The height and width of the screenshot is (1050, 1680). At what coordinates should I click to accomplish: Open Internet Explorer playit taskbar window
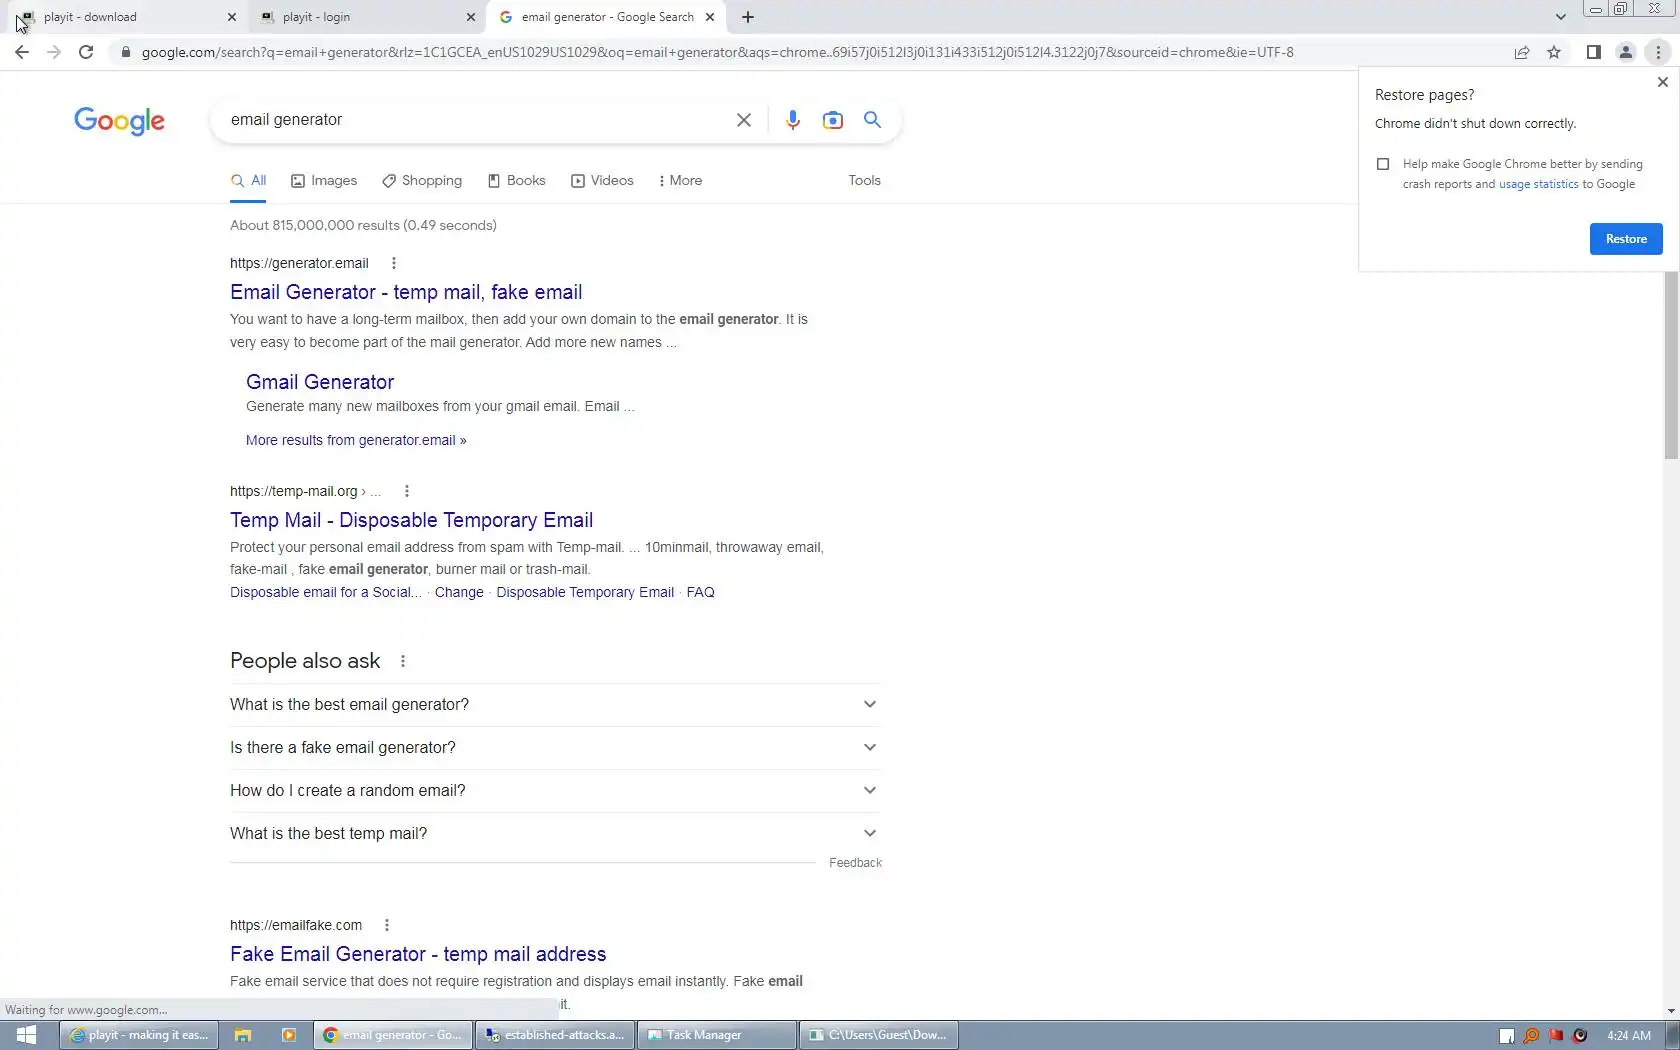[x=140, y=1035]
